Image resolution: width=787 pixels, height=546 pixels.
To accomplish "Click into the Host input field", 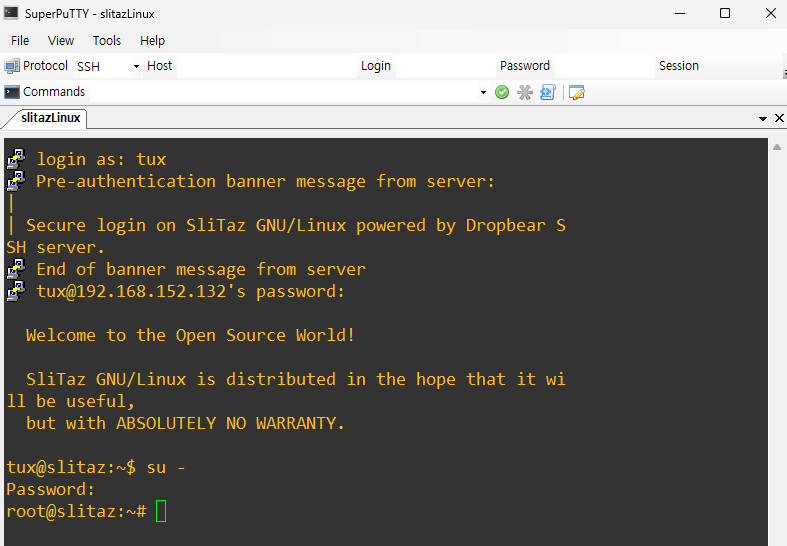I will coord(267,66).
